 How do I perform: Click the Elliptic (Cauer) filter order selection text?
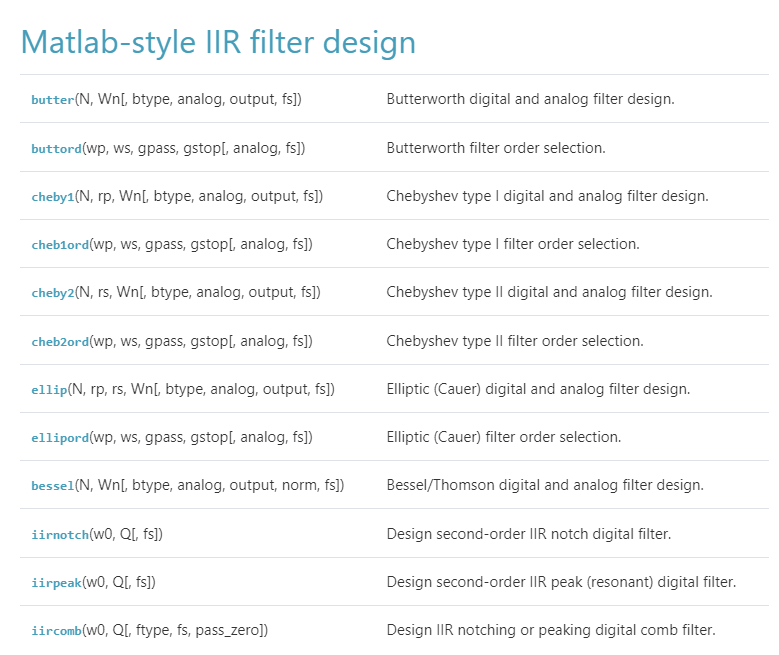point(504,437)
